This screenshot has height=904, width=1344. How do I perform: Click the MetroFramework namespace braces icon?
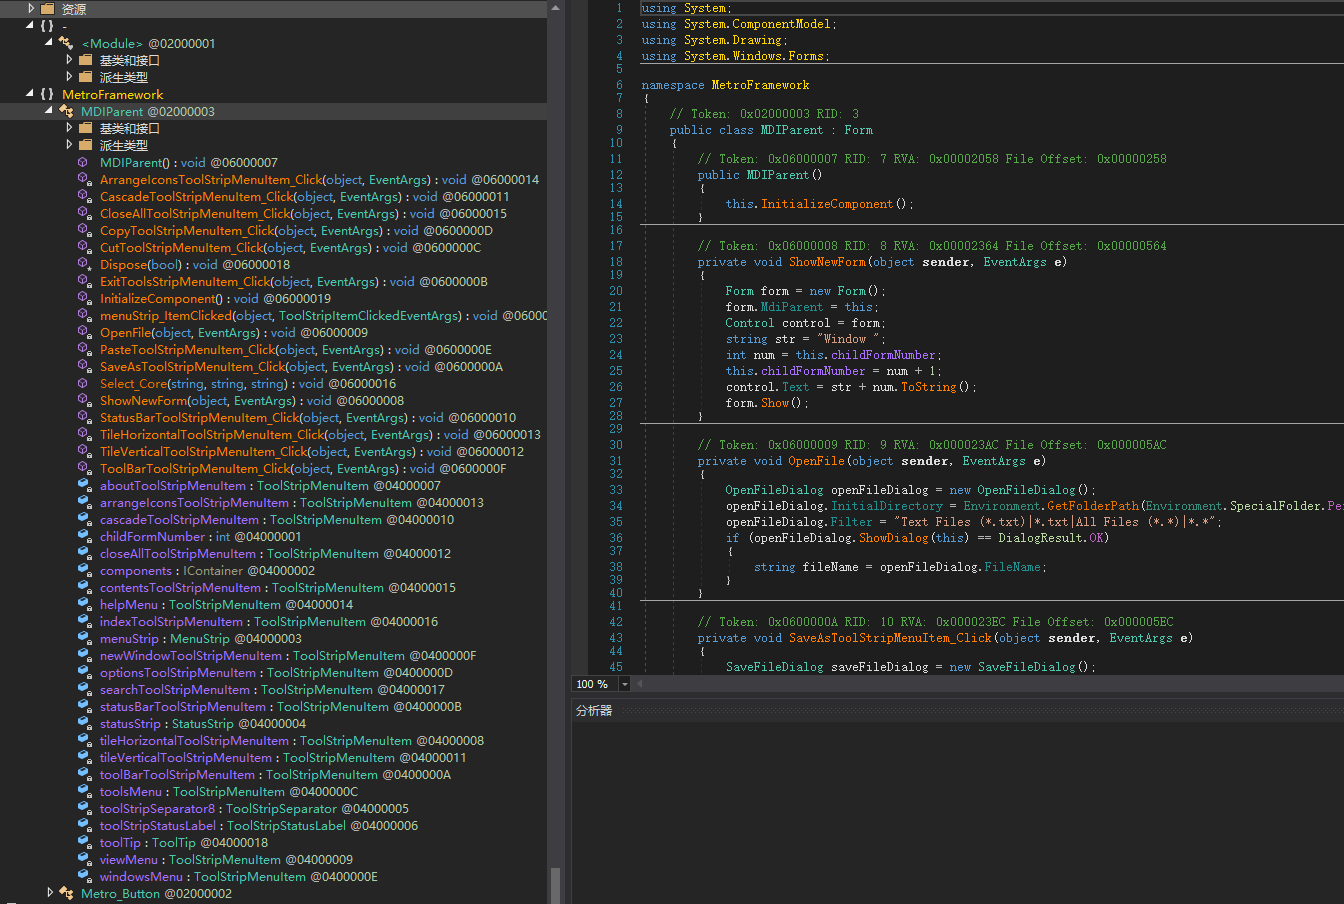47,94
